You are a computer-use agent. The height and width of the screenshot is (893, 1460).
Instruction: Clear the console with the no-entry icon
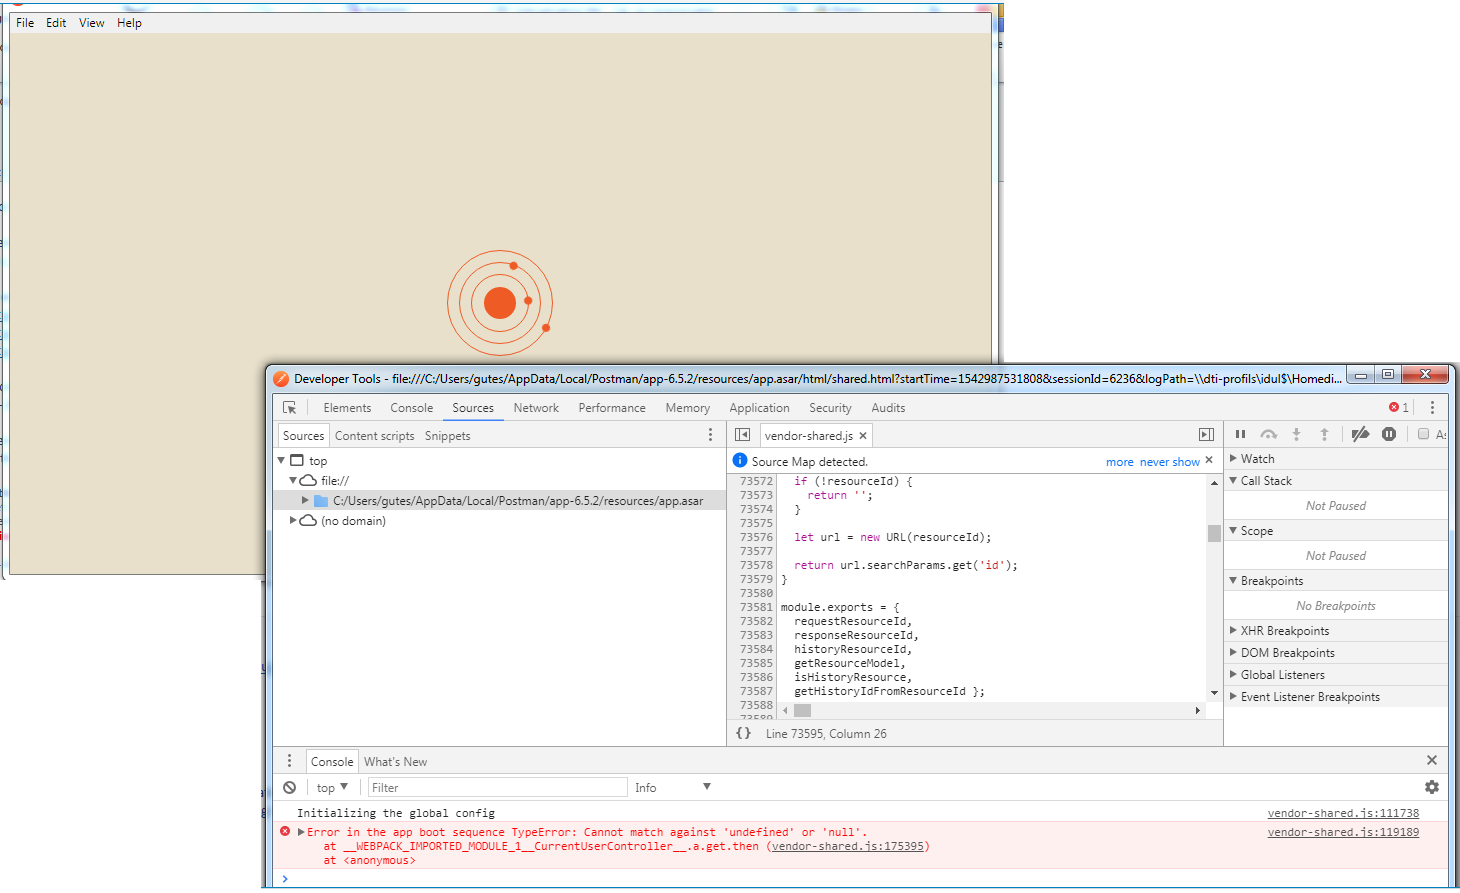coord(290,787)
